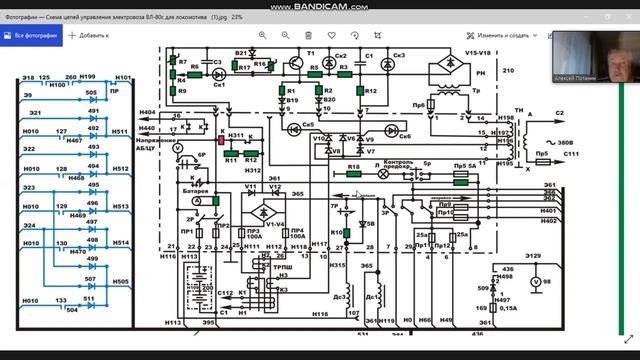
Task: Click the webcam overlay of Алексей
Action: (596, 57)
